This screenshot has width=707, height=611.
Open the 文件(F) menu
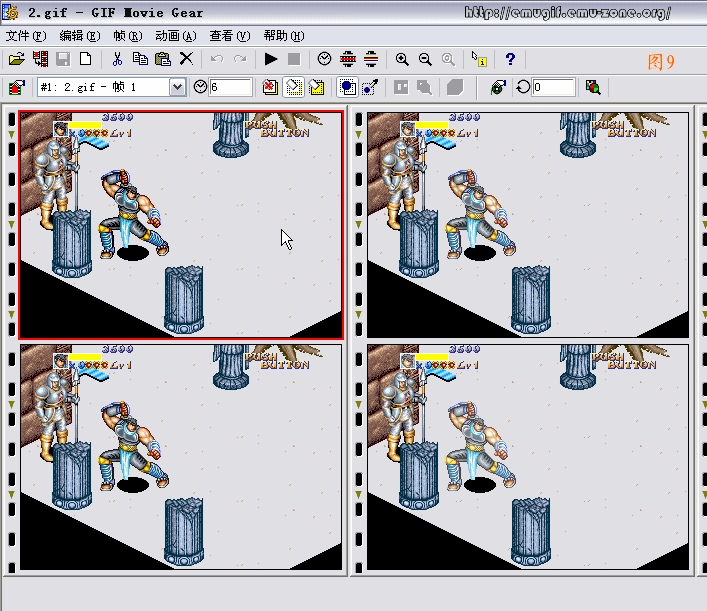(x=26, y=36)
